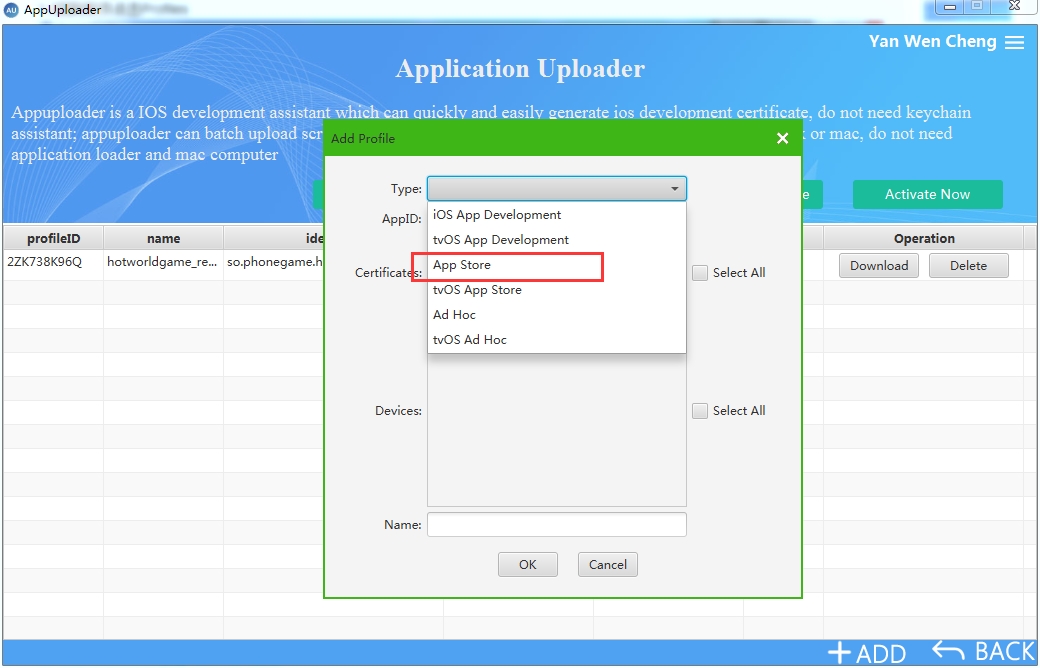Tick Select All checkbox next to Devices
This screenshot has width=1040, height=668.
[x=700, y=411]
